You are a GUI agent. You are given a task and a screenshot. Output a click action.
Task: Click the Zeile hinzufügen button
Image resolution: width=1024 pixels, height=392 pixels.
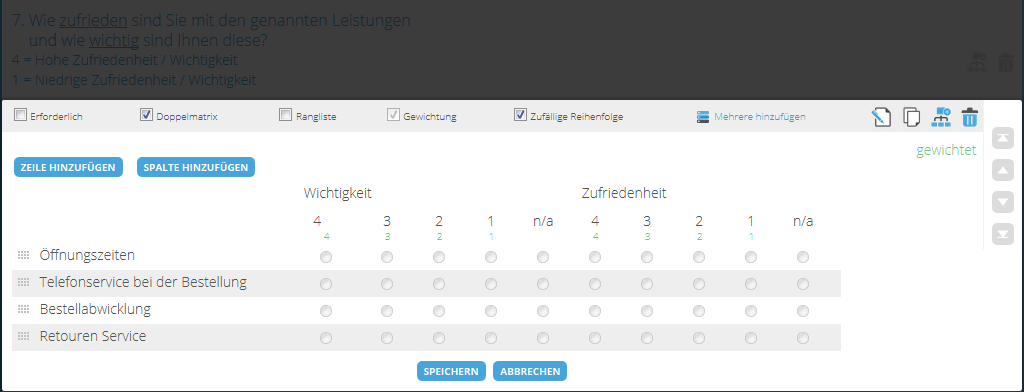pyautogui.click(x=68, y=167)
